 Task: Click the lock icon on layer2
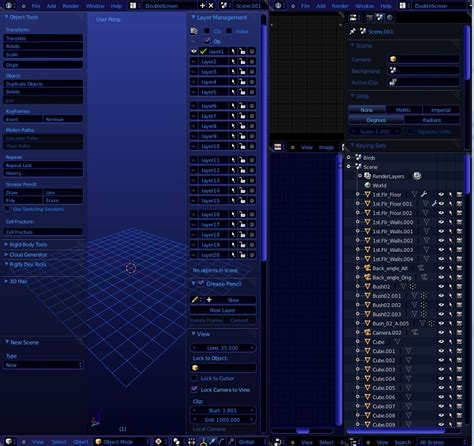point(242,62)
